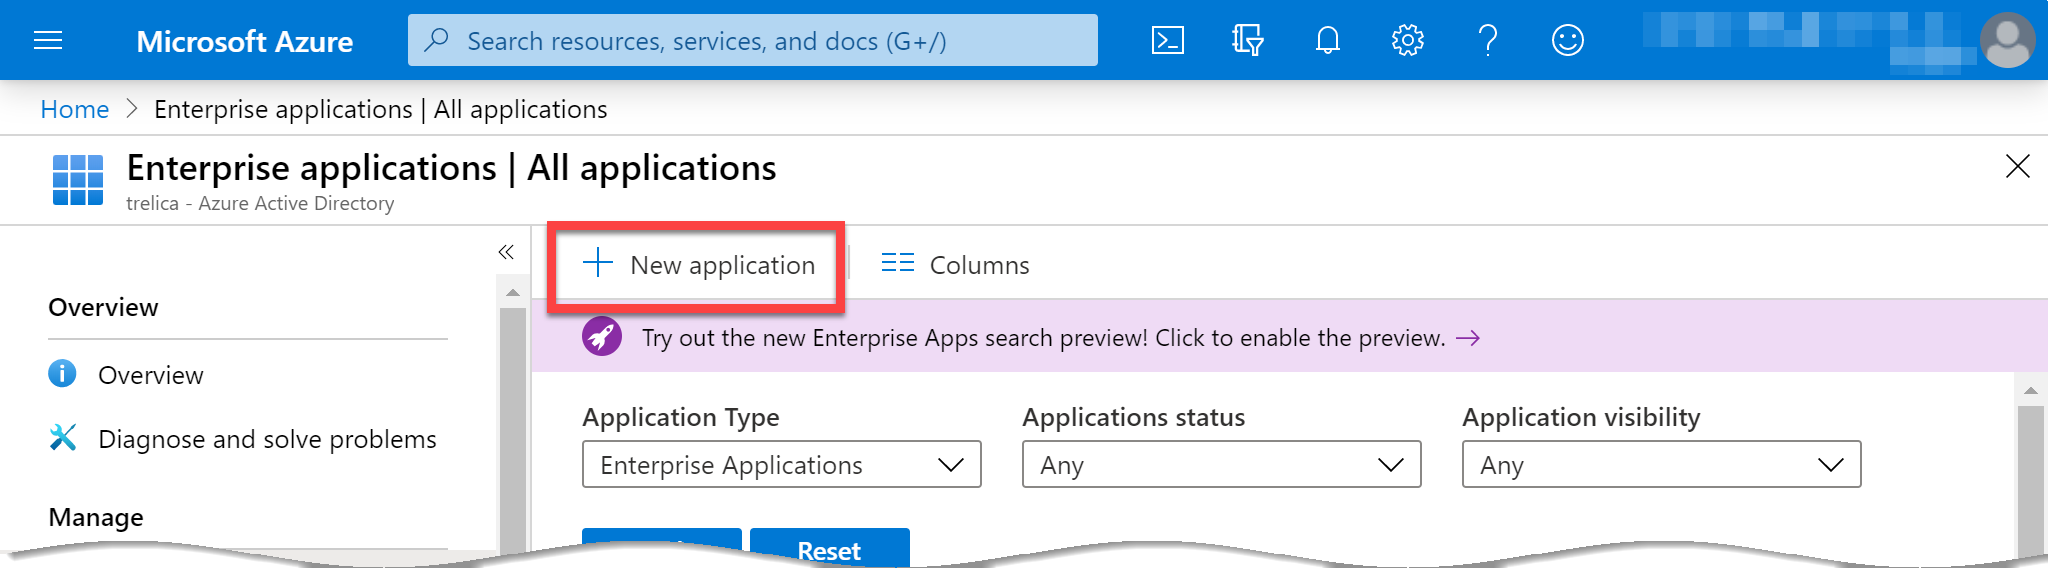Open the Application Type dropdown

pos(782,464)
